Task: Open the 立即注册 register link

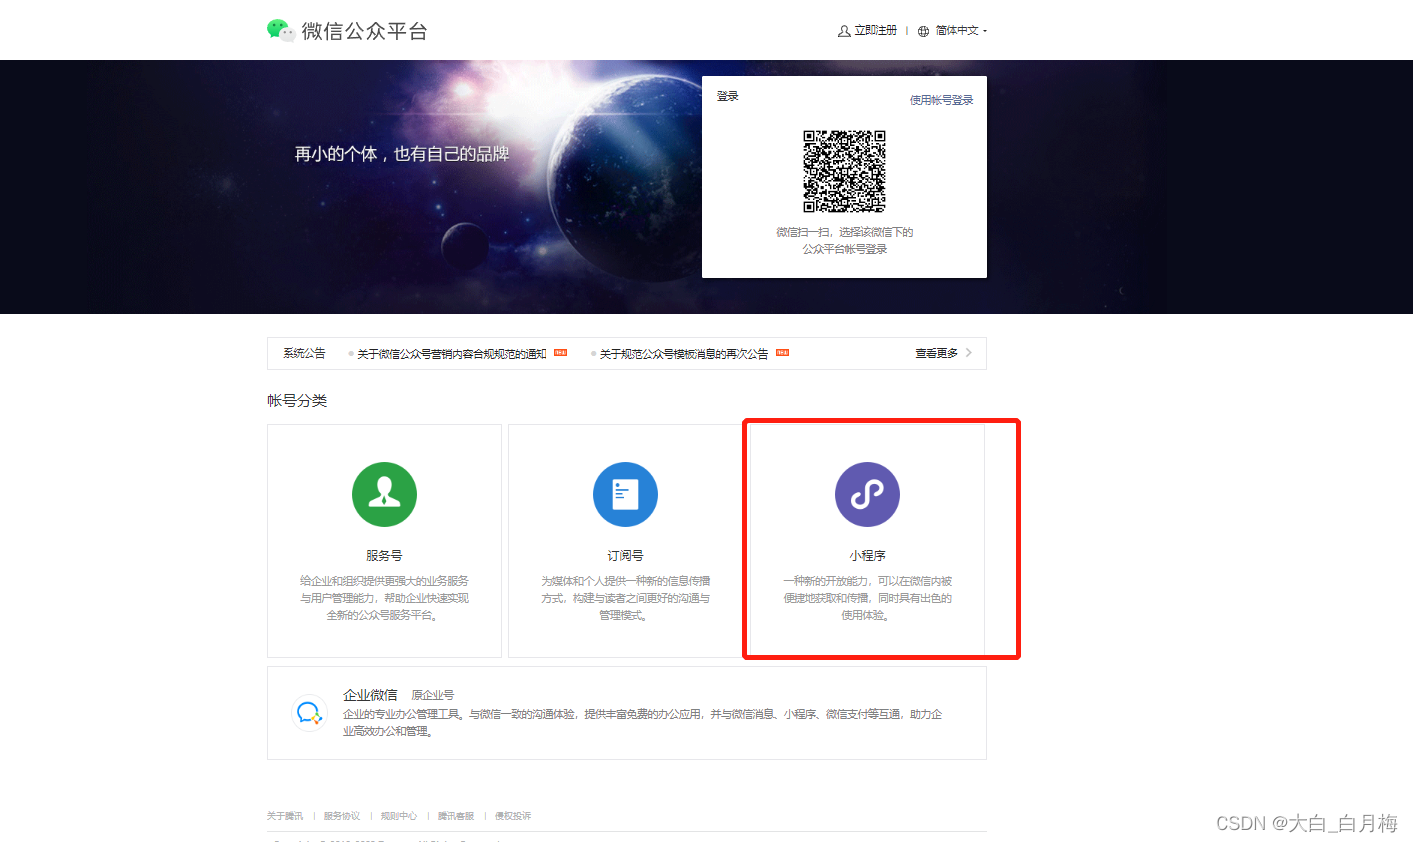Action: pos(875,31)
